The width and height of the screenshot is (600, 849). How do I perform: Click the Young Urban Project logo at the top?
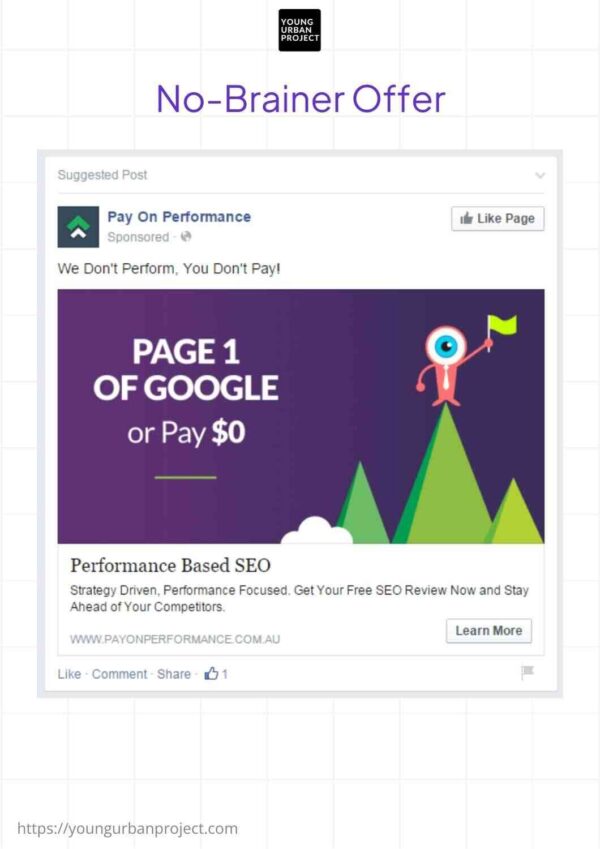[x=299, y=31]
